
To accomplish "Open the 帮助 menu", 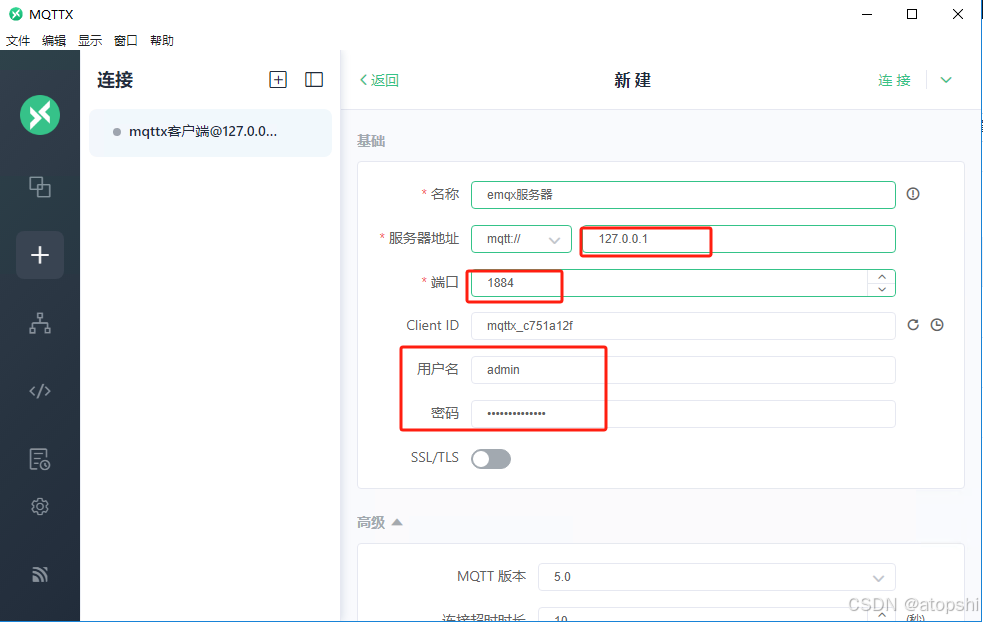I will (x=161, y=40).
